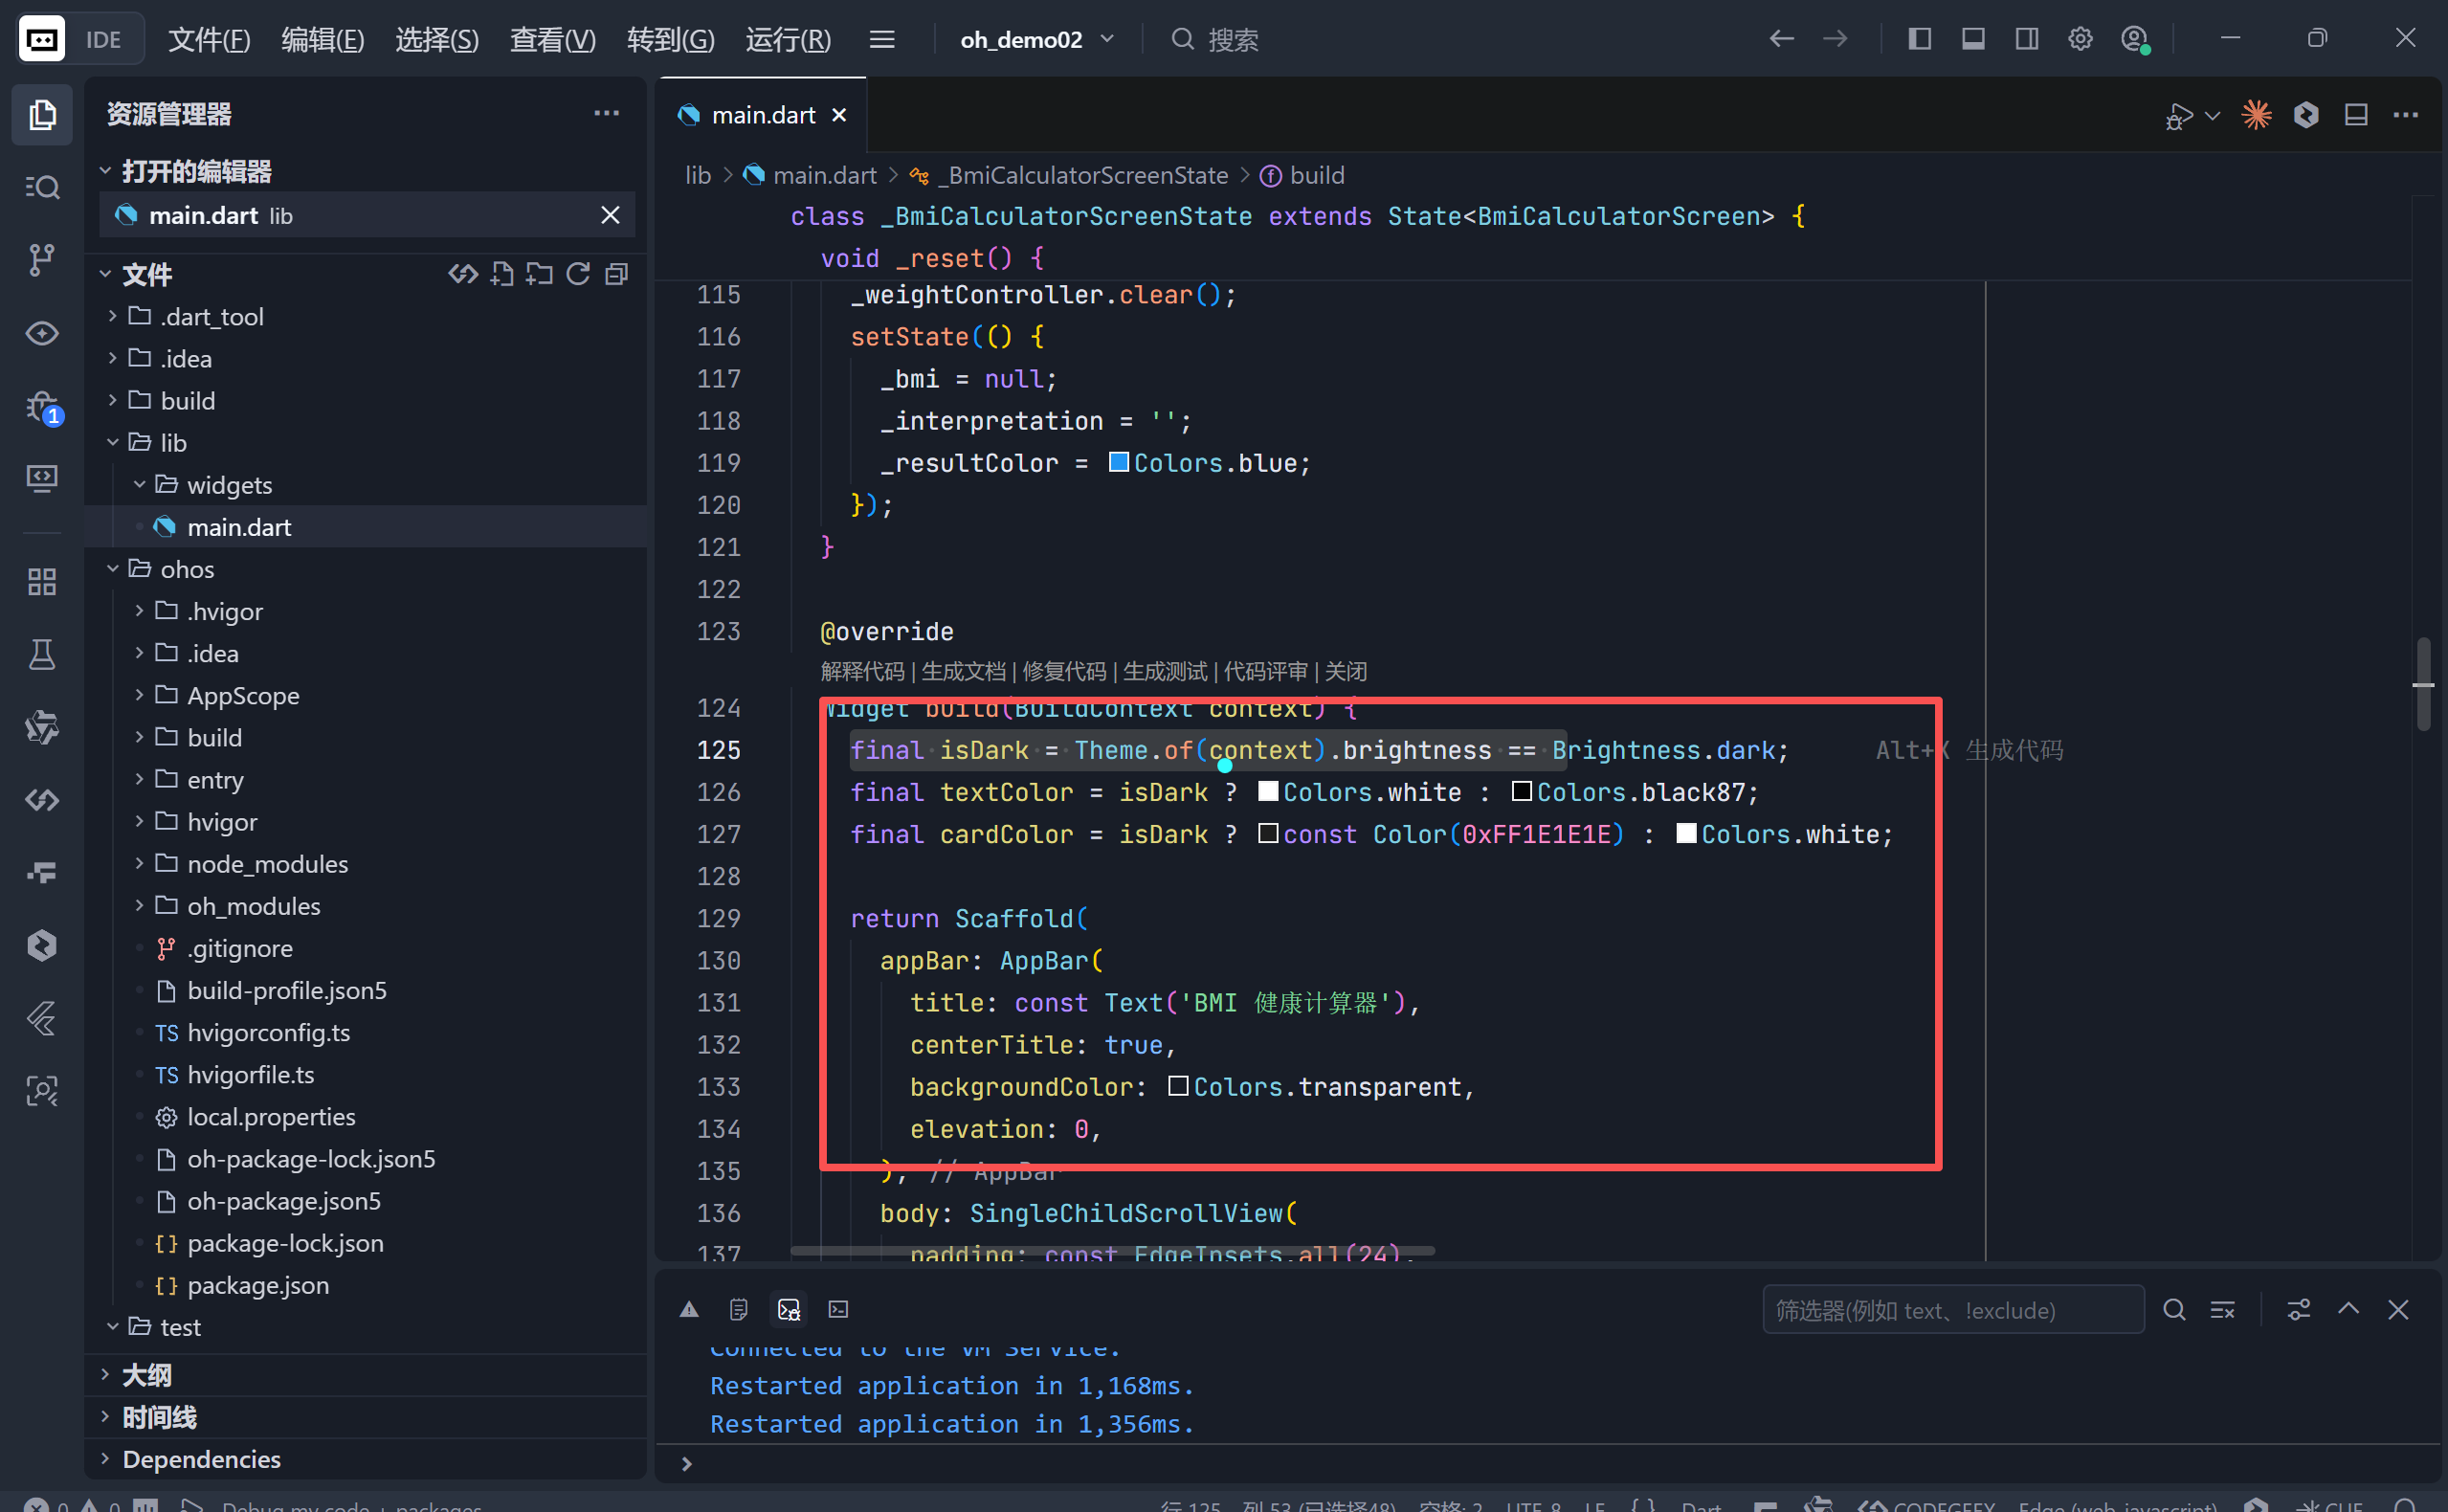Screen dimensions: 2448x1512
Task: Select the main.dart editor tab
Action: 762,115
